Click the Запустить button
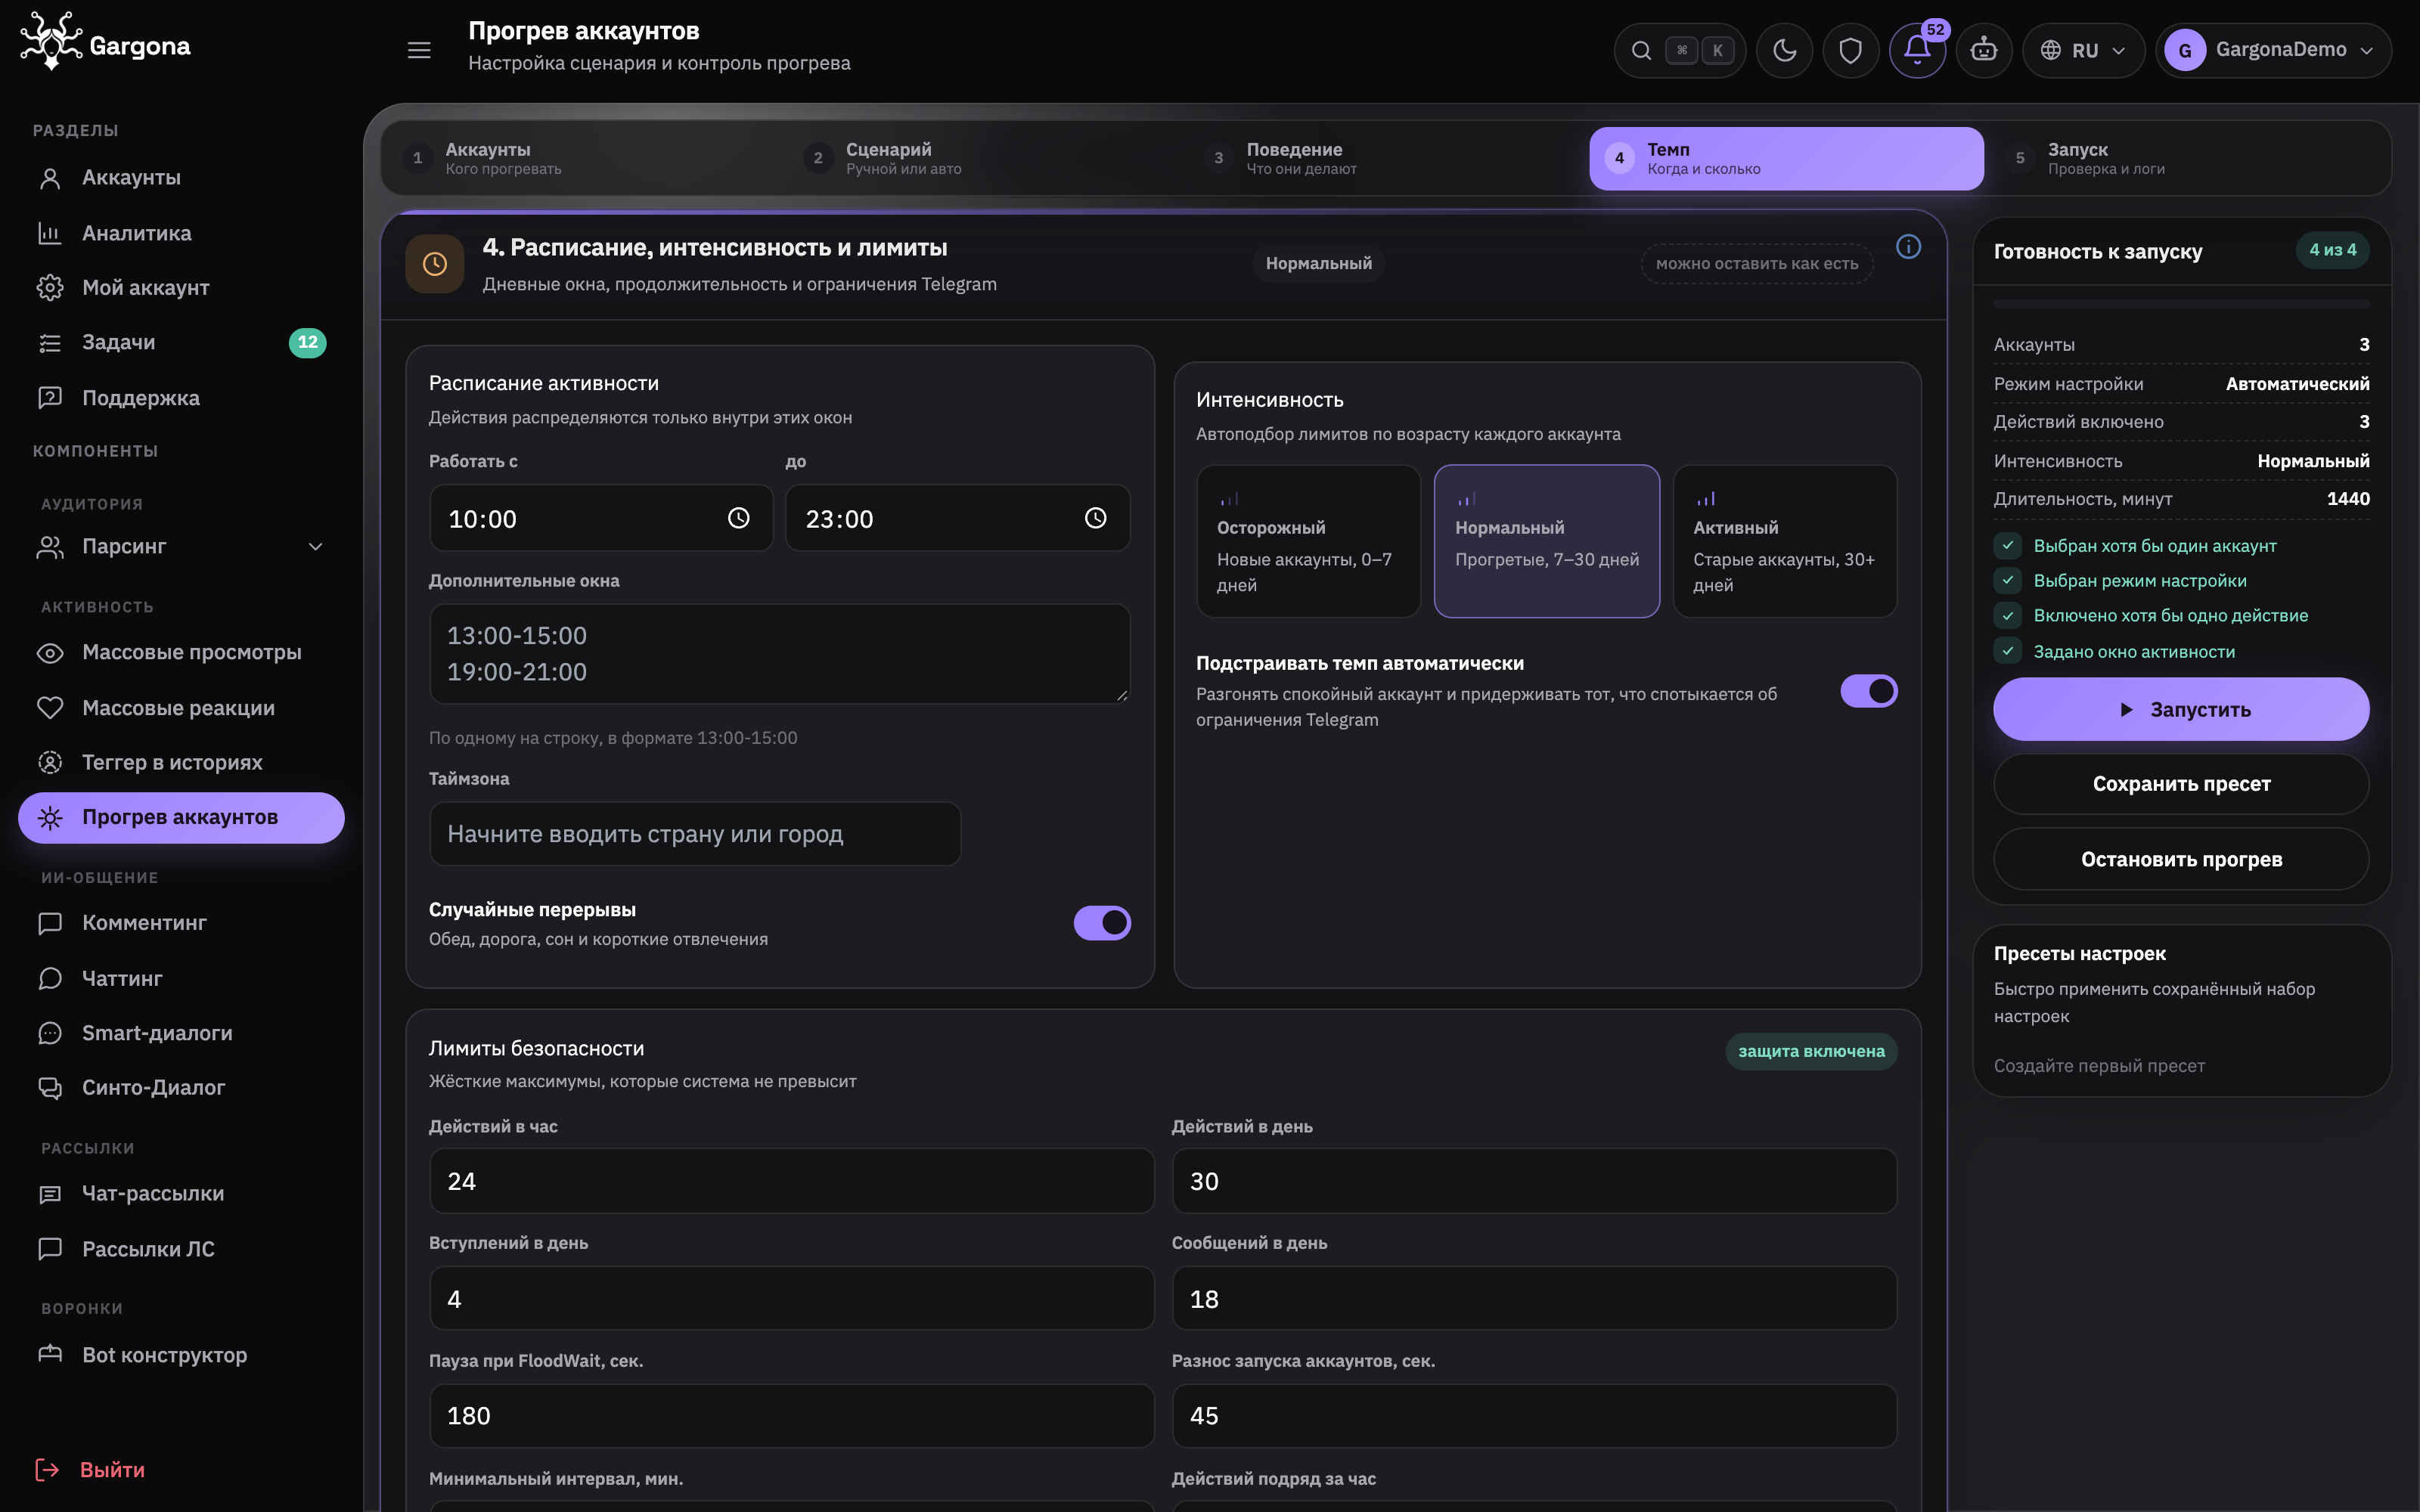 pyautogui.click(x=2181, y=709)
